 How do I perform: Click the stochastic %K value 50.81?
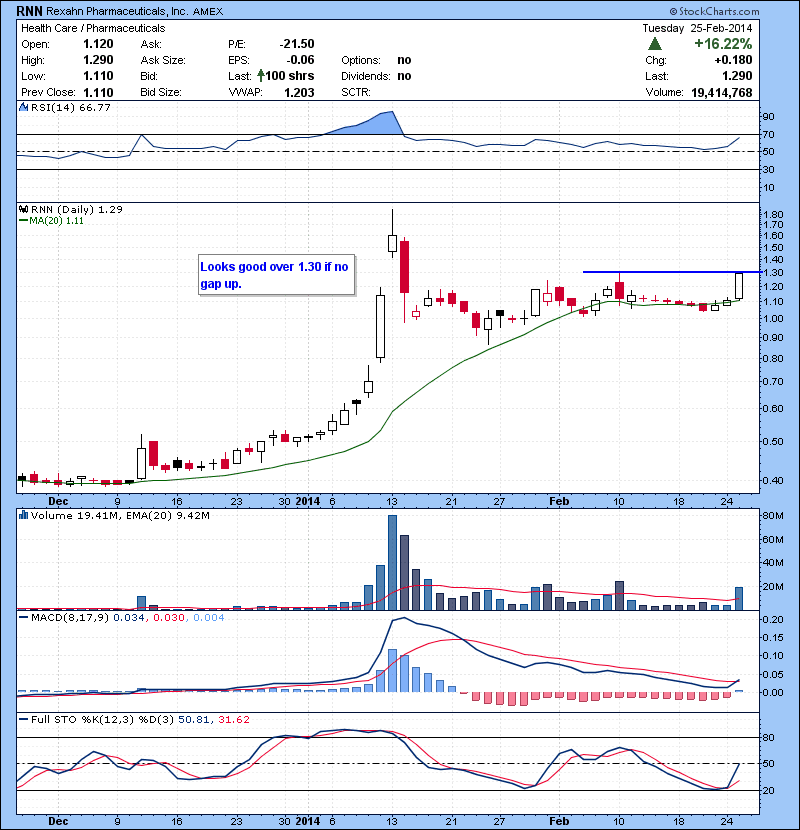pos(195,720)
